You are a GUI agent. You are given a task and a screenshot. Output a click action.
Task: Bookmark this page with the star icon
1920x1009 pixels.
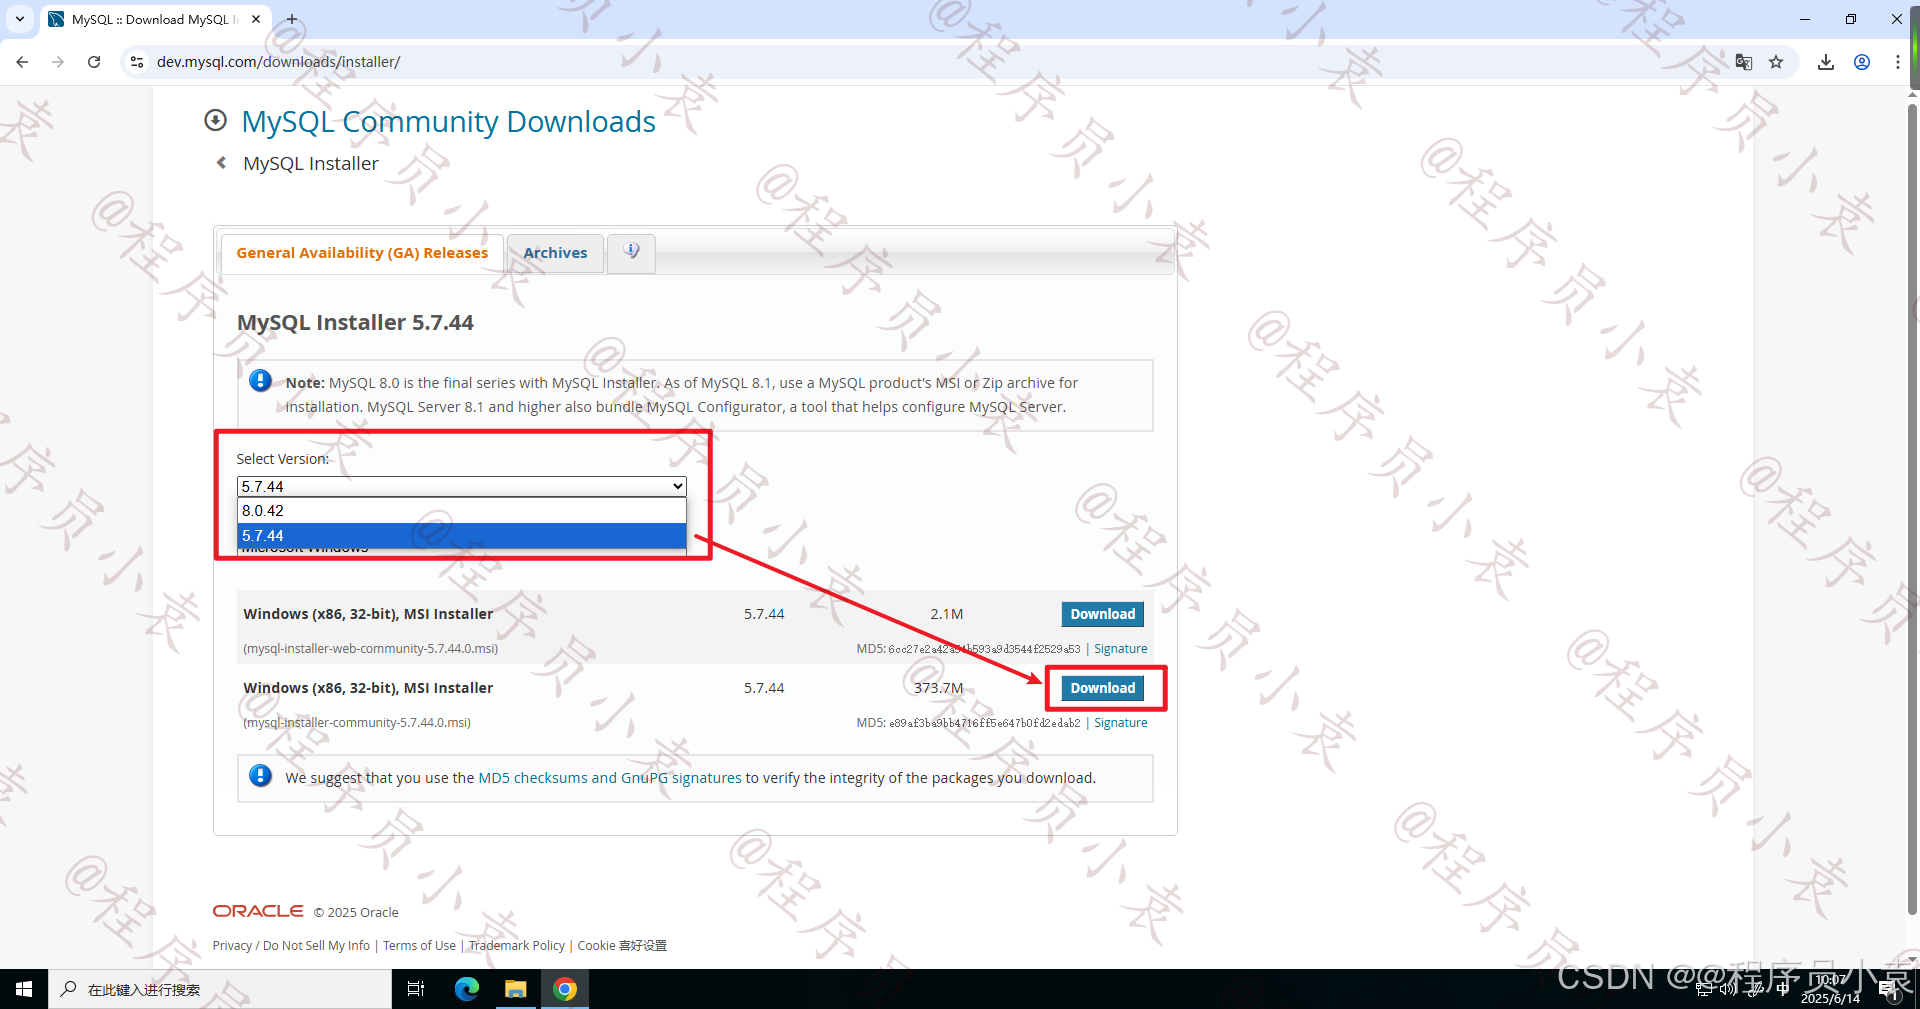point(1776,62)
